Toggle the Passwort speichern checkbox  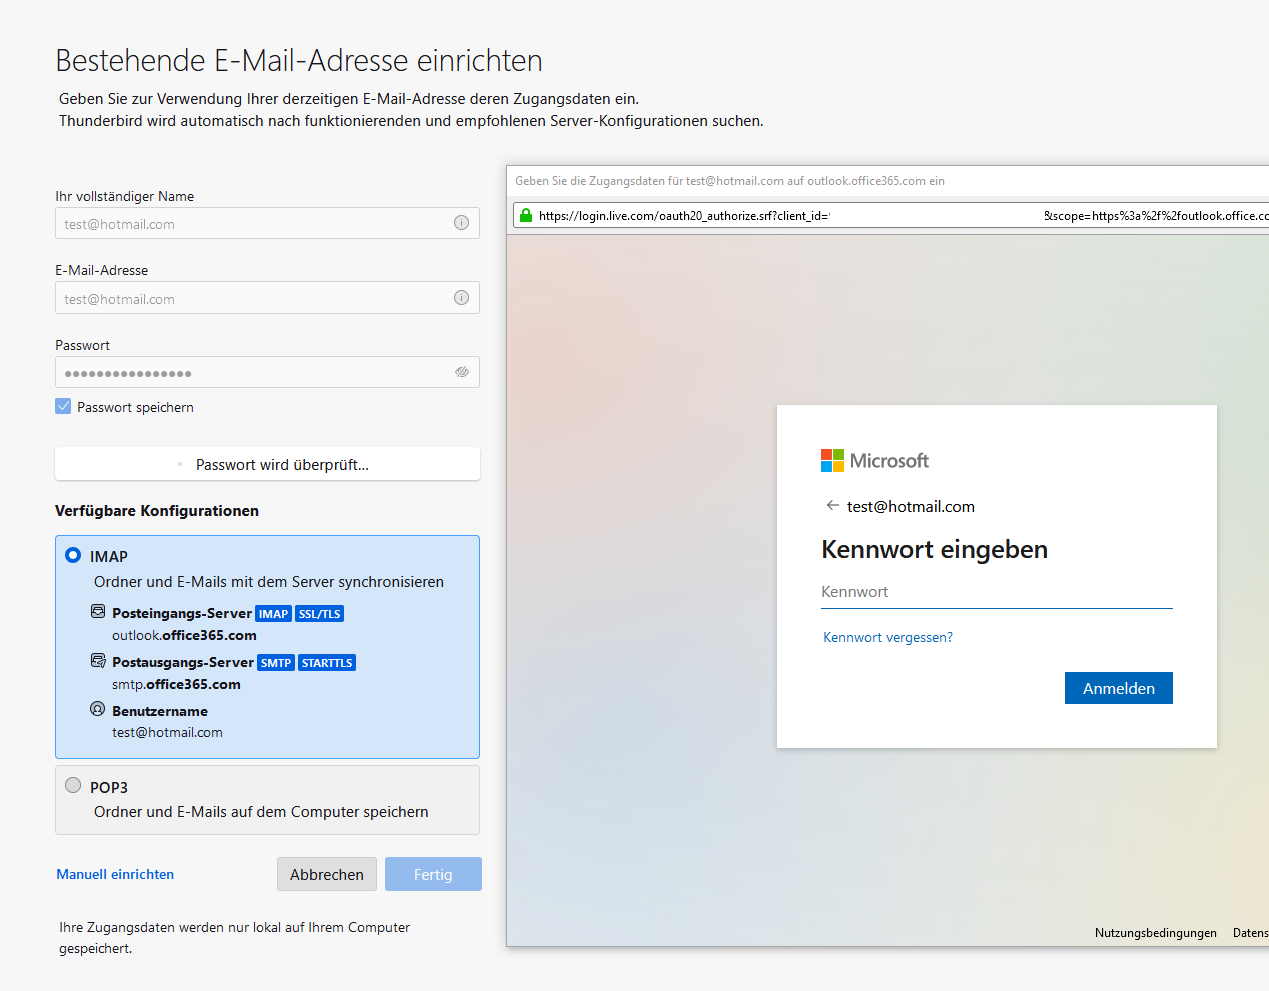[x=63, y=406]
